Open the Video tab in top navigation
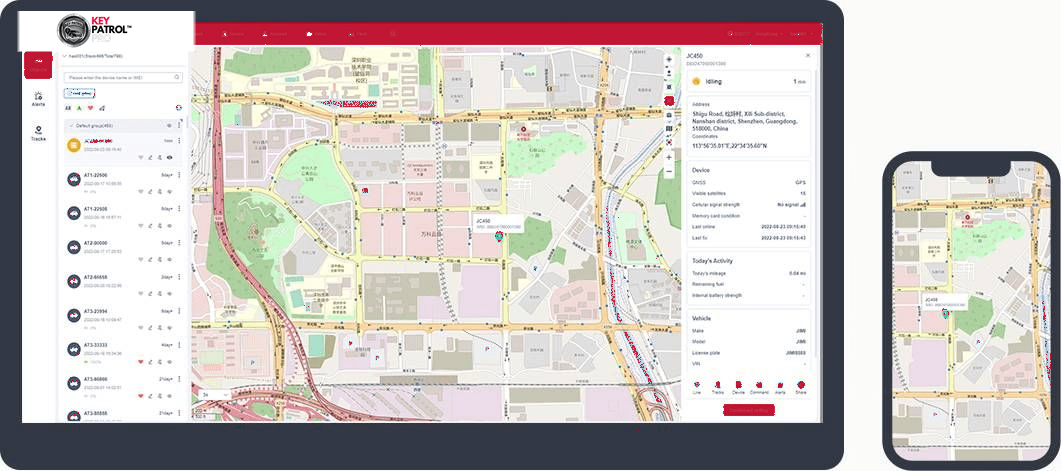This screenshot has width=1061, height=471. tap(317, 33)
